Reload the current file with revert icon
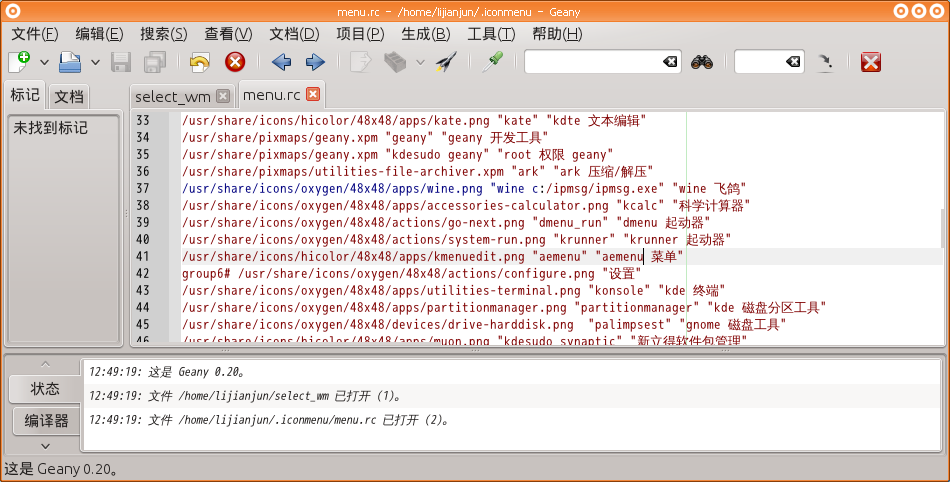 (199, 62)
